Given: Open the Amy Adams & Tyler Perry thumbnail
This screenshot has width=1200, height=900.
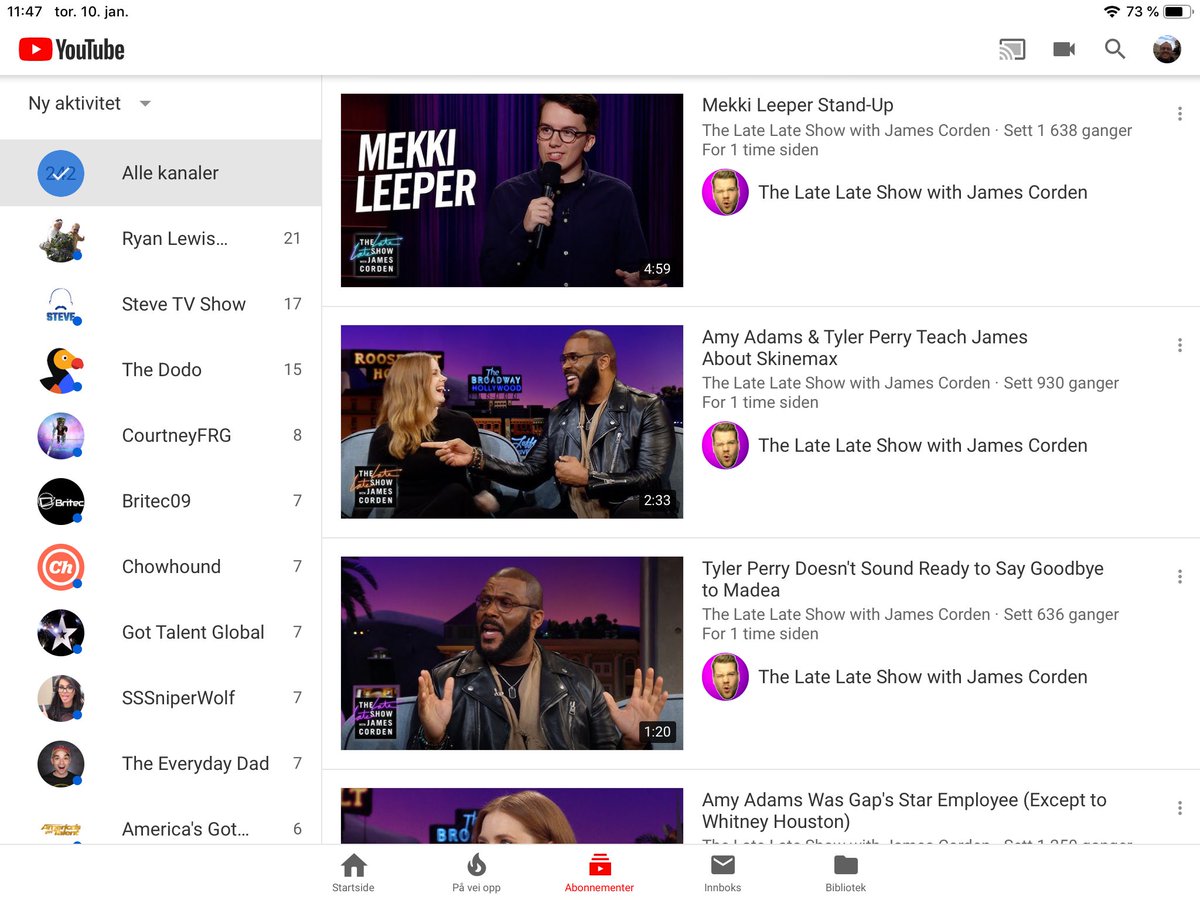Looking at the screenshot, I should tap(512, 422).
